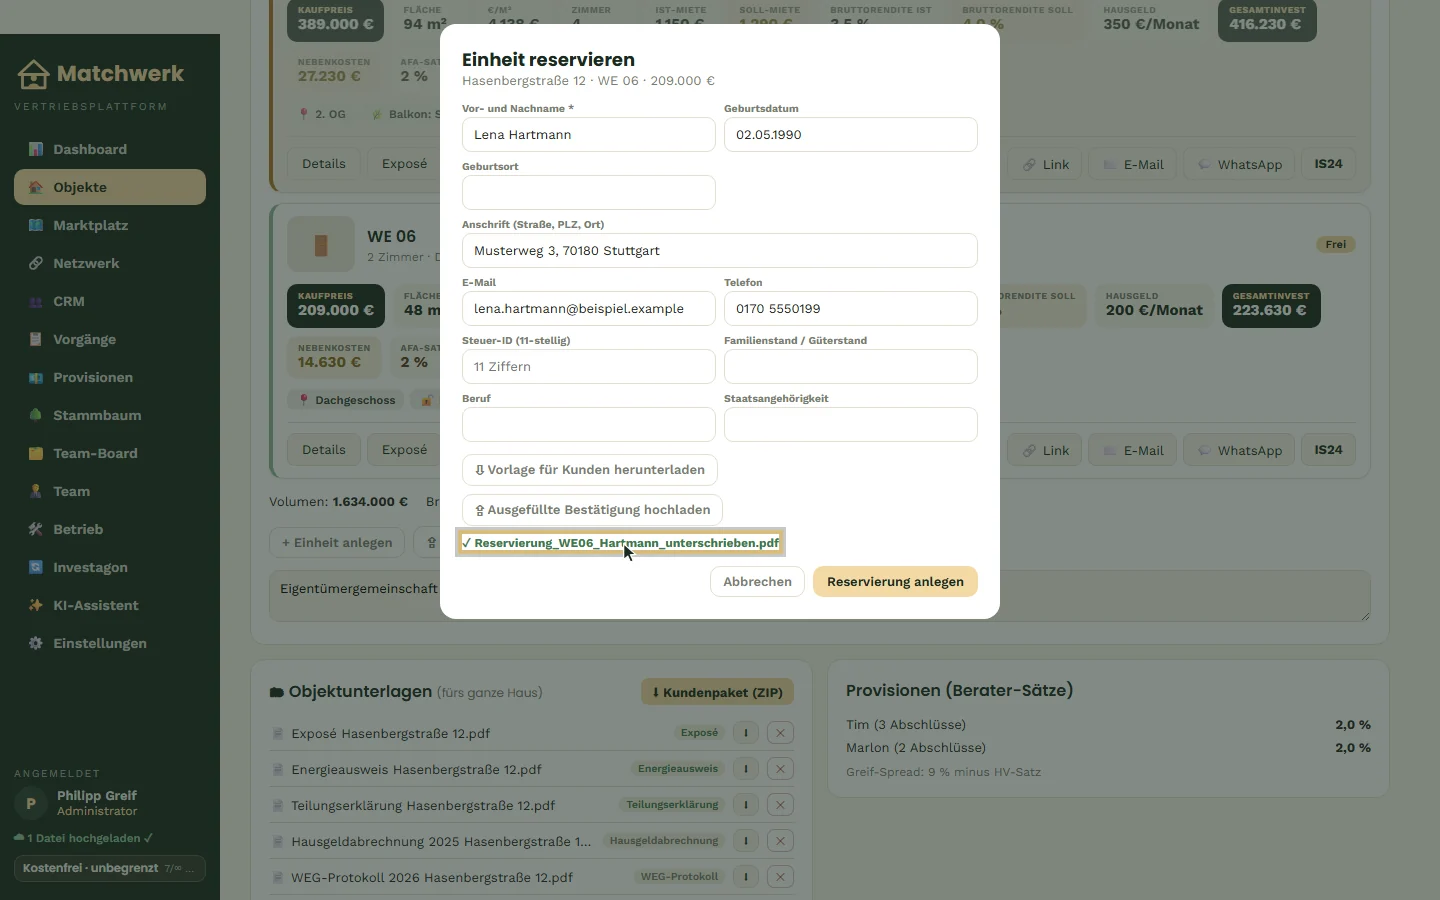Focus the Vor- und Nachname field

click(x=589, y=135)
